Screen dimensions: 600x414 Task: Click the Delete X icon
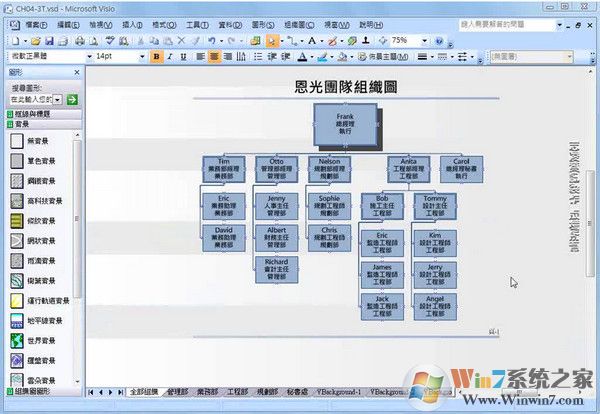pyautogui.click(x=181, y=41)
